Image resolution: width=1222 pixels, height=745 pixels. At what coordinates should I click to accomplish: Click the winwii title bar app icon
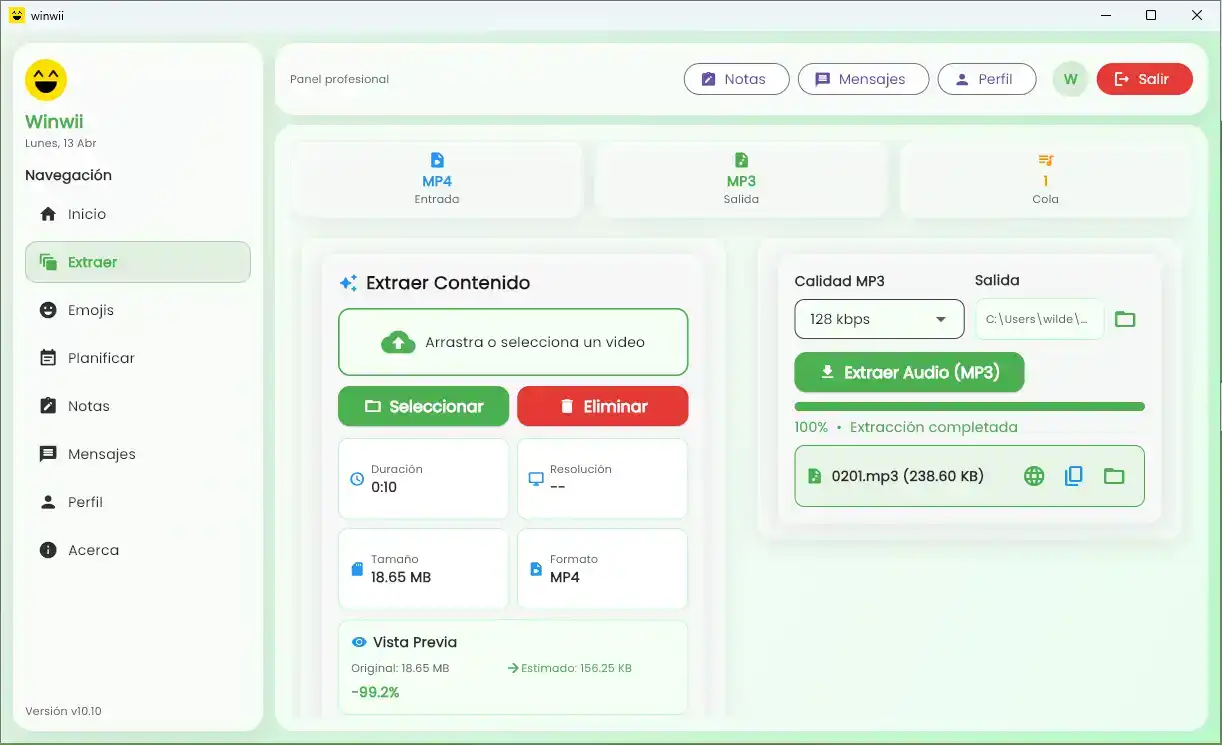coord(17,15)
